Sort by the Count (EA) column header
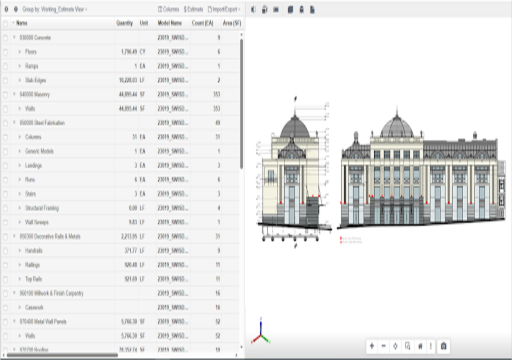The width and height of the screenshot is (512, 360). [x=202, y=23]
